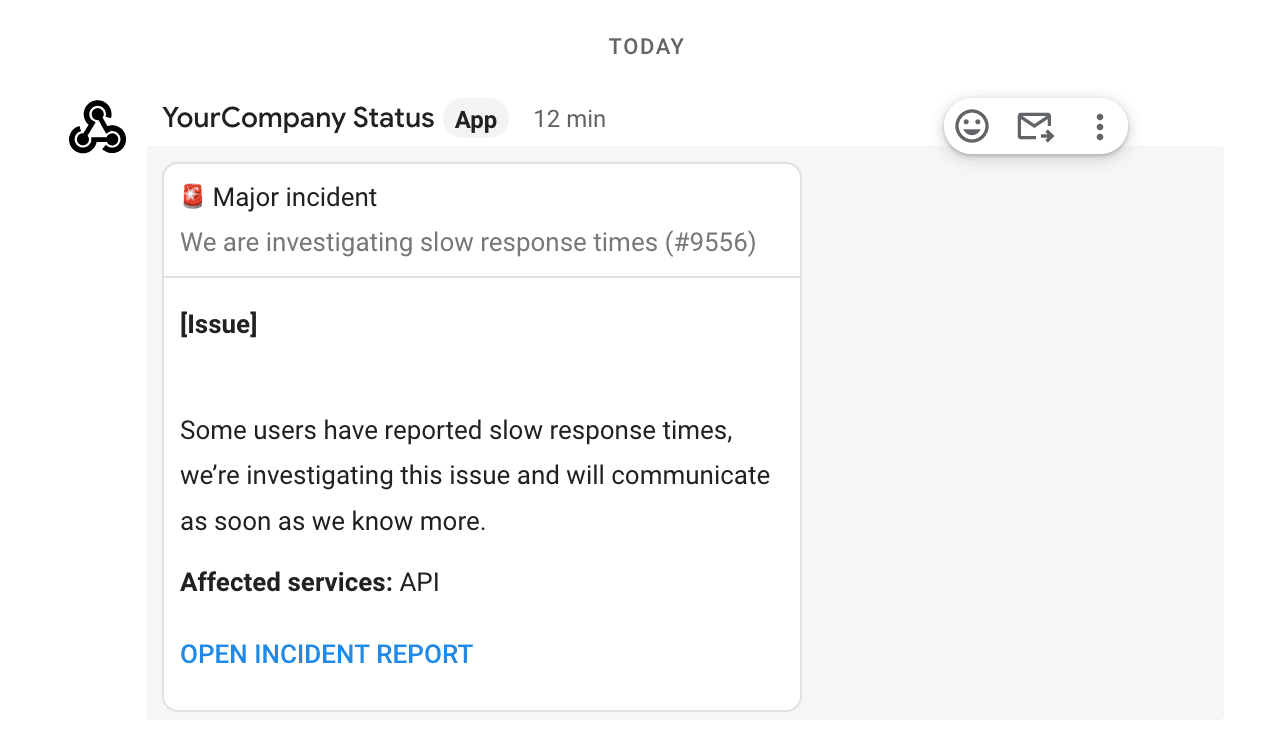The height and width of the screenshot is (750, 1280).
Task: Select the incident number #9556 text
Action: click(x=710, y=242)
